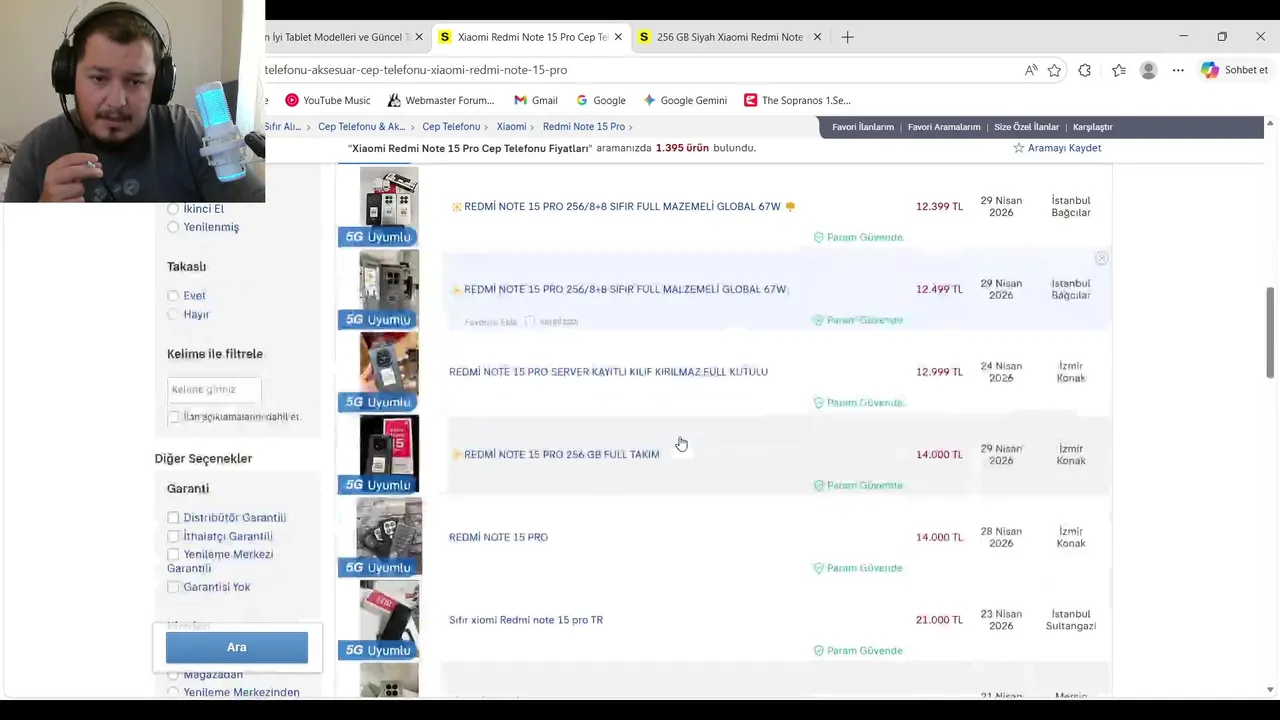The image size is (1280, 720).
Task: Open the favorites list icon
Action: click(1119, 70)
